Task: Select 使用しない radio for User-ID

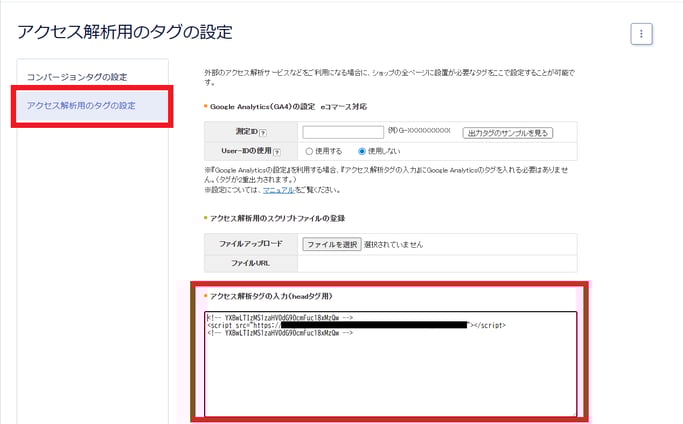Action: coord(362,151)
